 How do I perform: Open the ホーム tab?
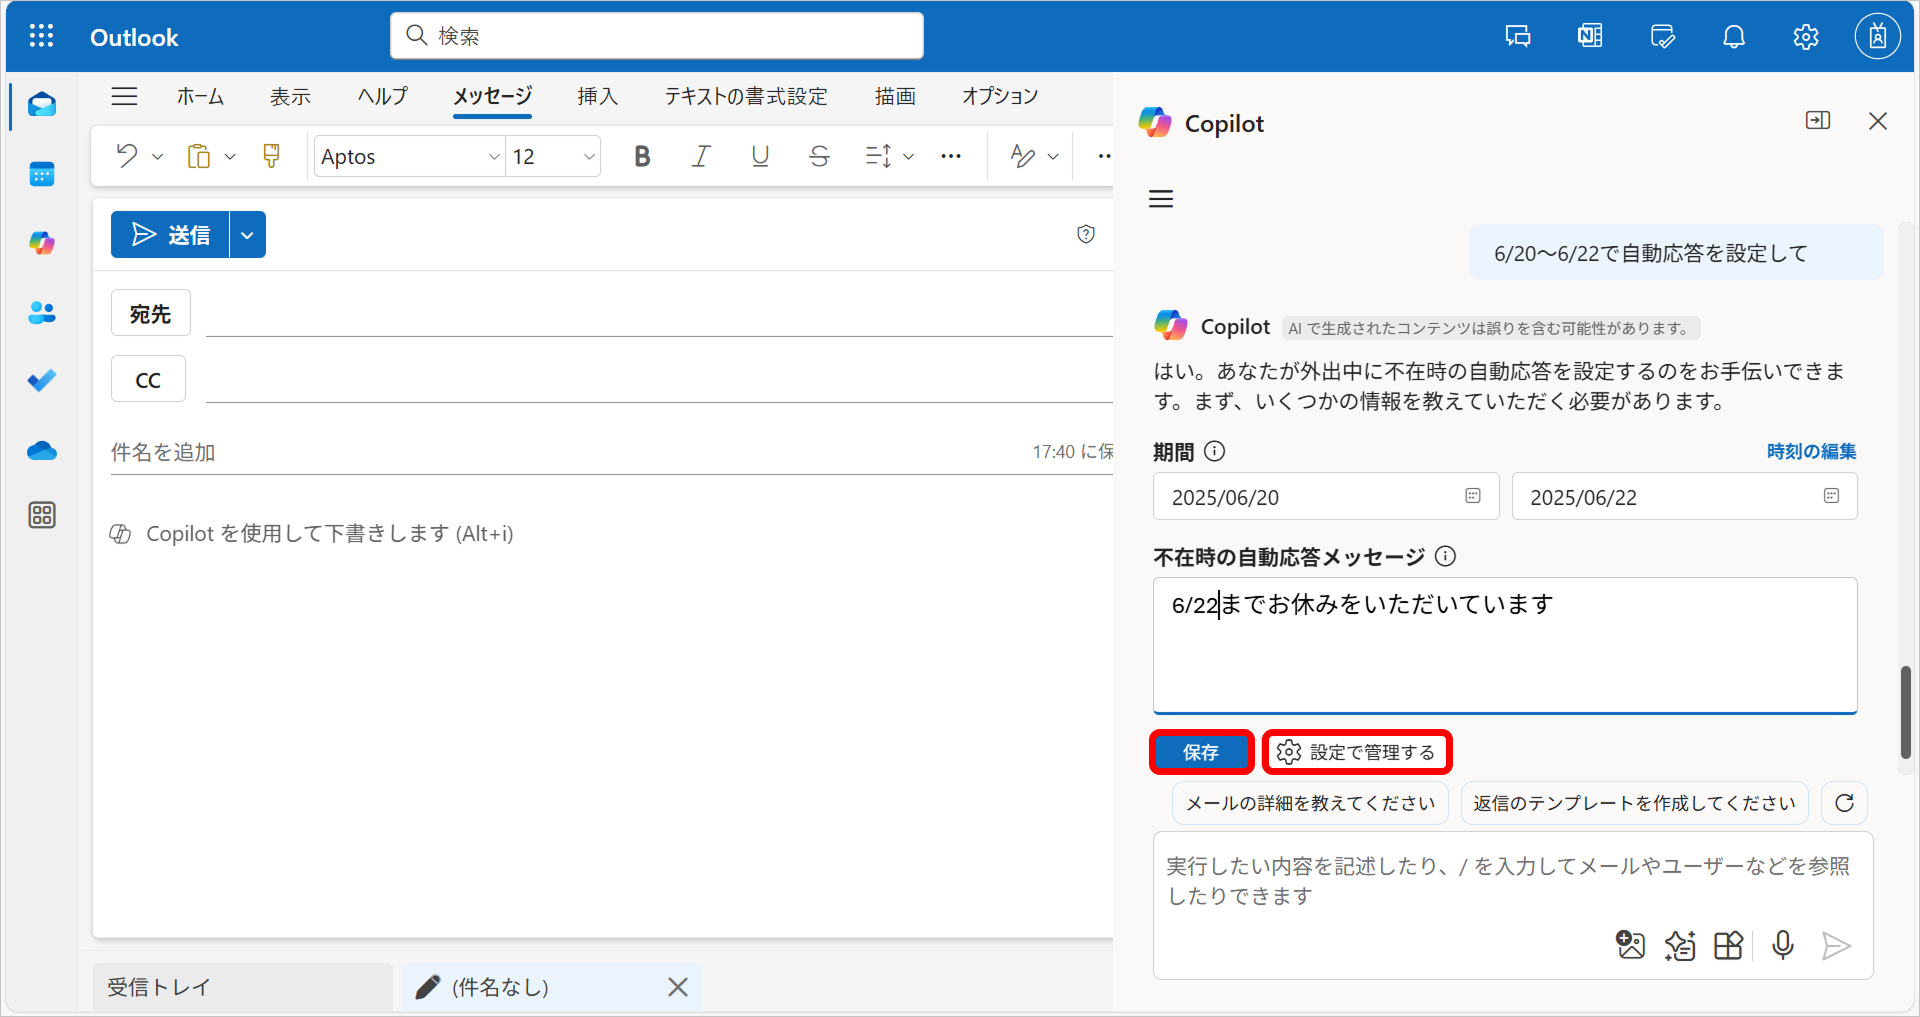(200, 96)
